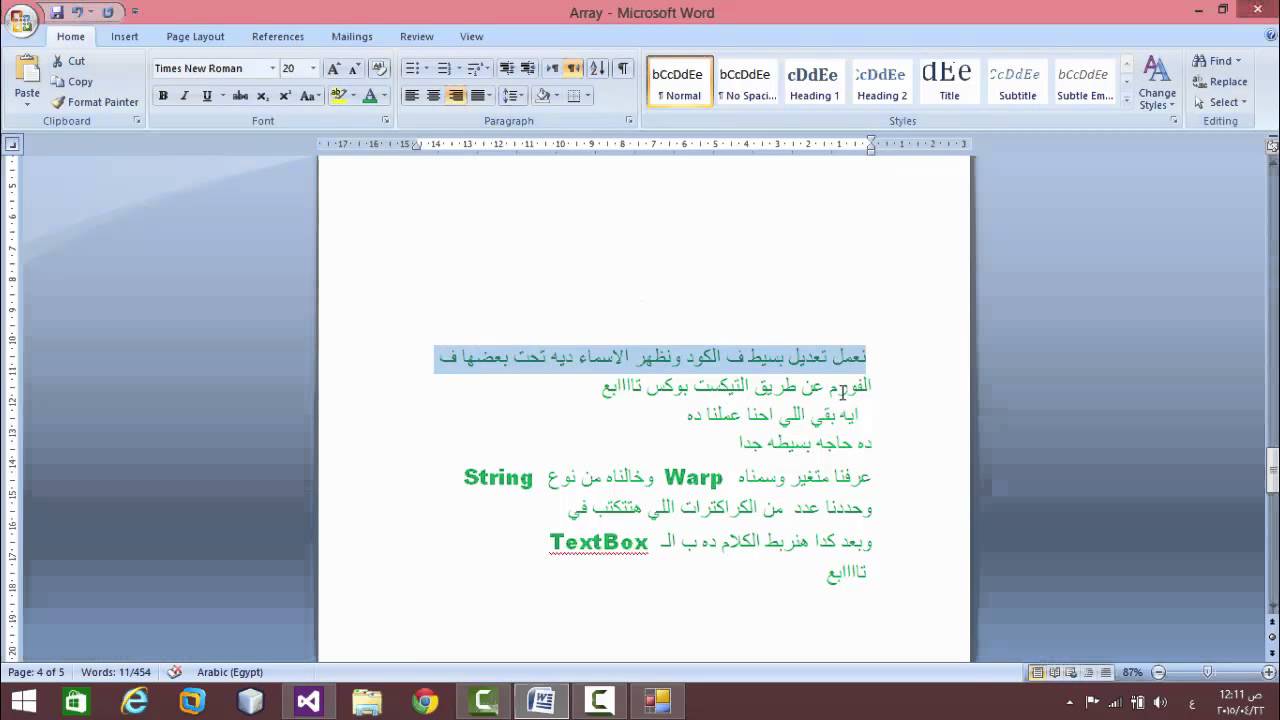Open the Insert tab
Image resolution: width=1280 pixels, height=720 pixels.
125,36
